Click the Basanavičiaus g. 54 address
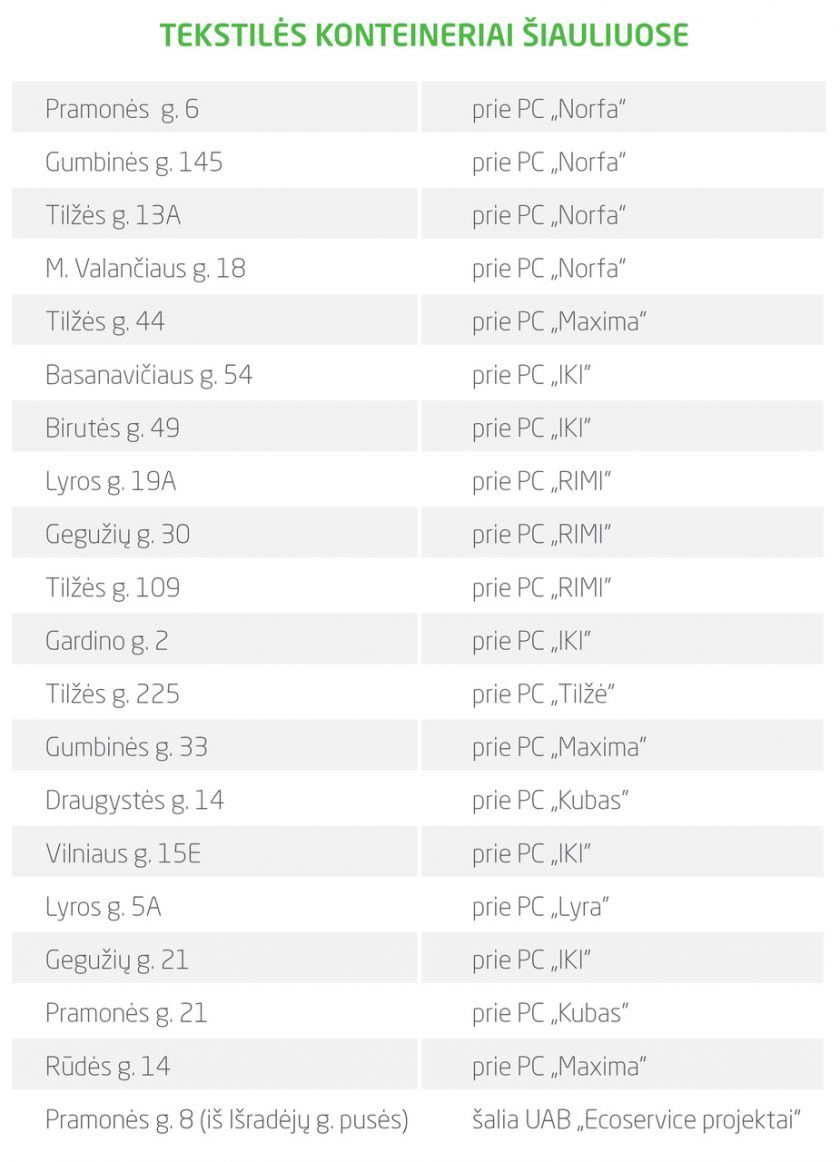 click(x=149, y=375)
